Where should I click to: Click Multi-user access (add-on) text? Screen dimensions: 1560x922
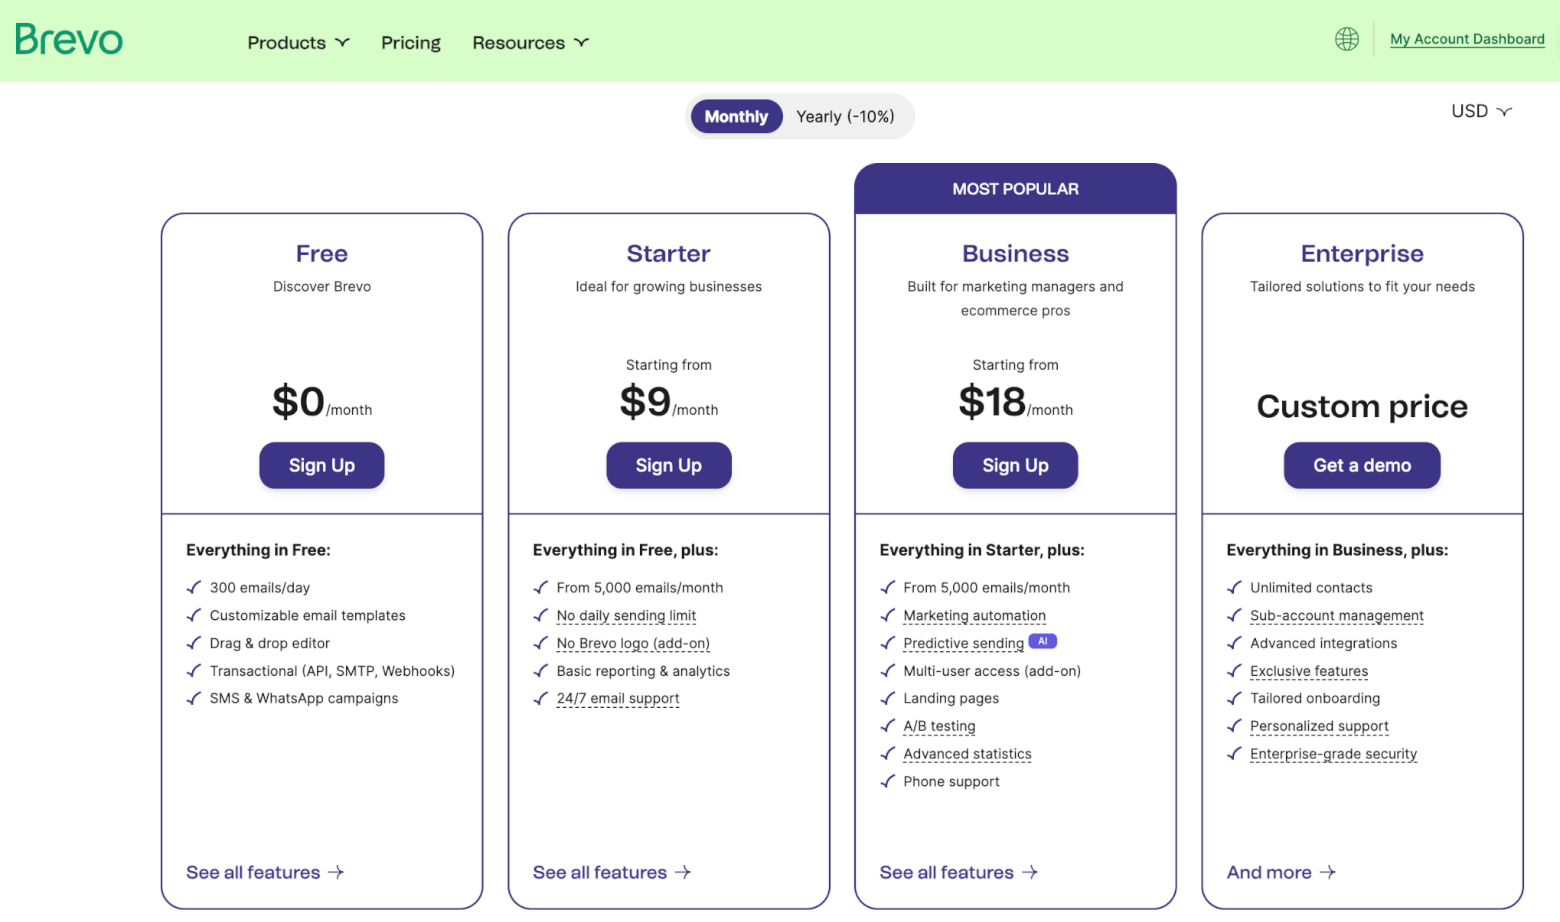click(992, 671)
